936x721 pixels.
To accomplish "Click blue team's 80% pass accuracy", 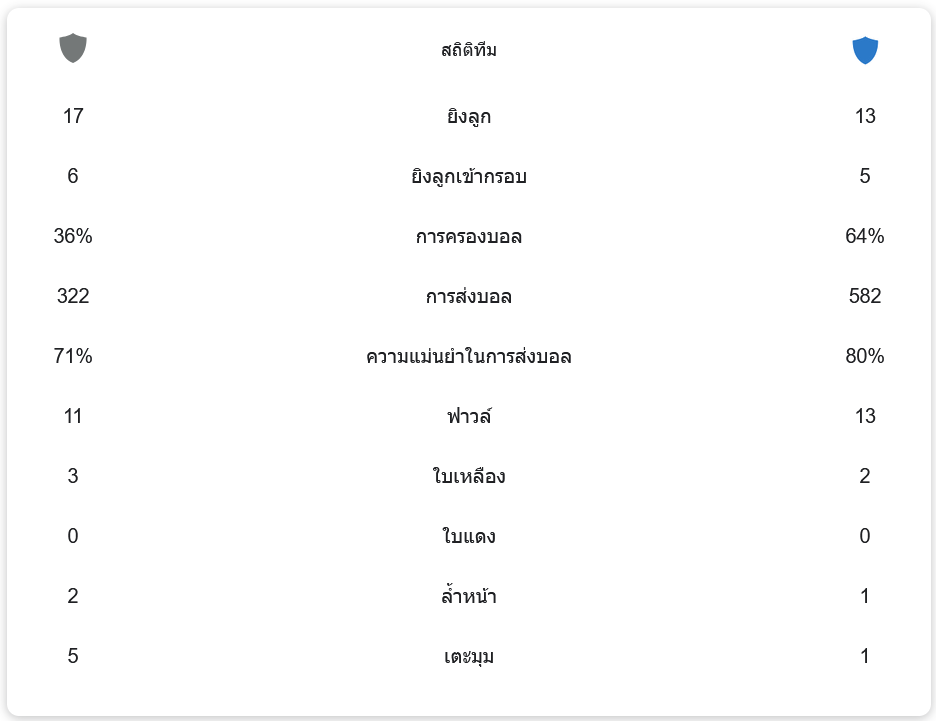I will [864, 356].
